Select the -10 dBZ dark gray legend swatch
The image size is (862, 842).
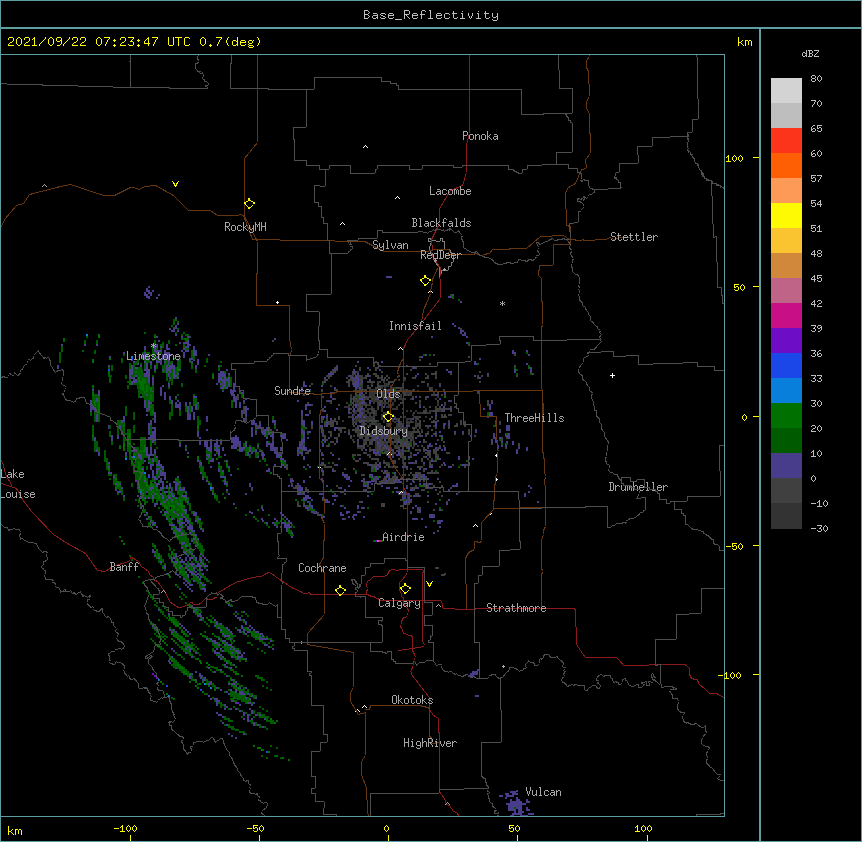[x=786, y=516]
